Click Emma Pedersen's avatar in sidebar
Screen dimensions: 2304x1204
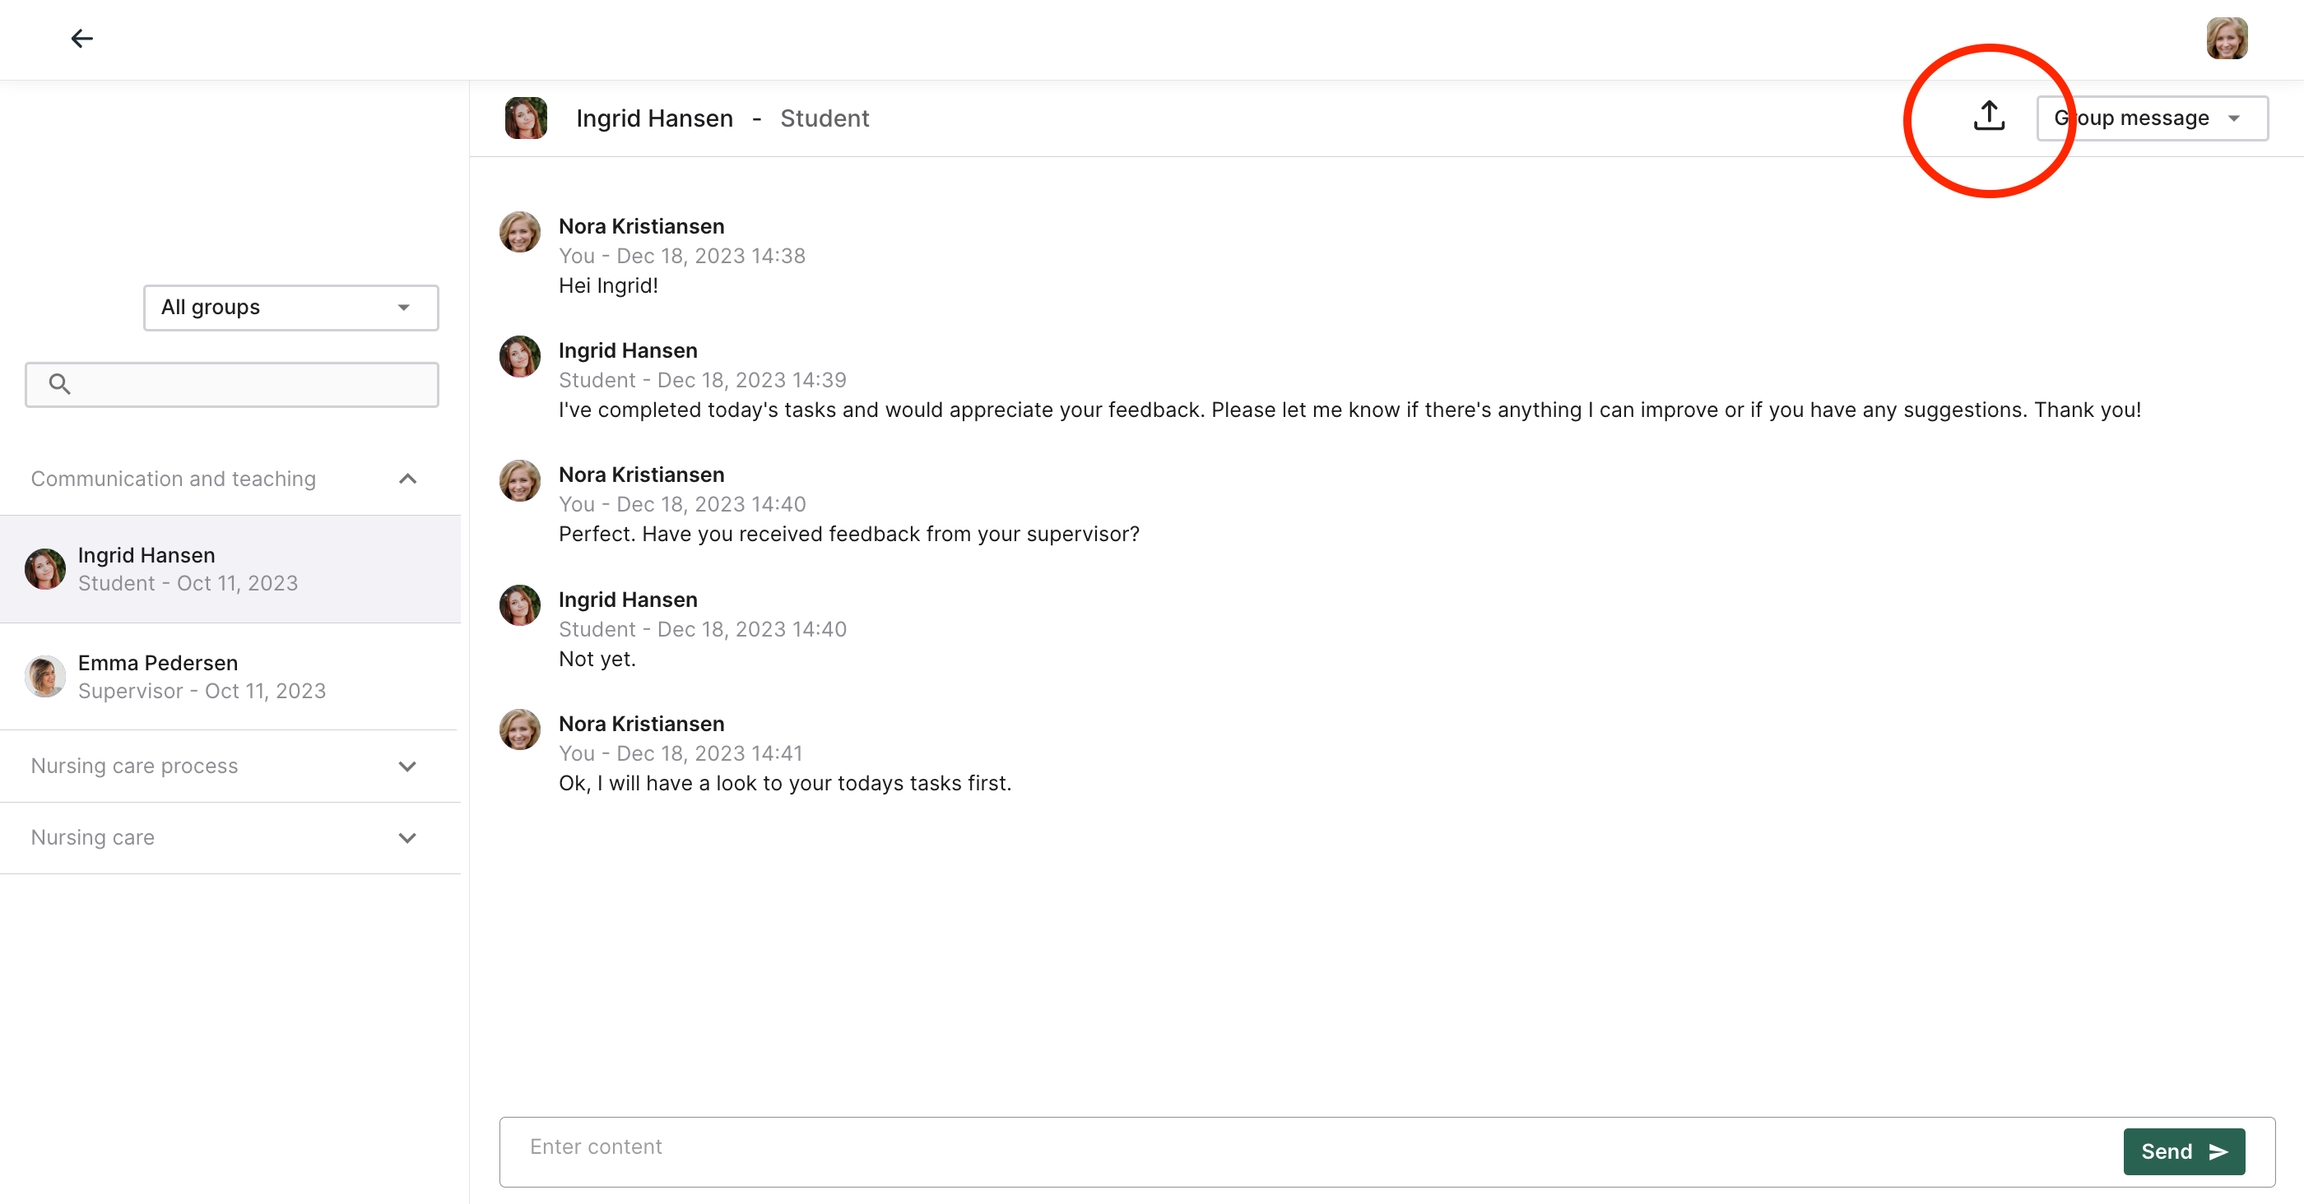click(45, 677)
